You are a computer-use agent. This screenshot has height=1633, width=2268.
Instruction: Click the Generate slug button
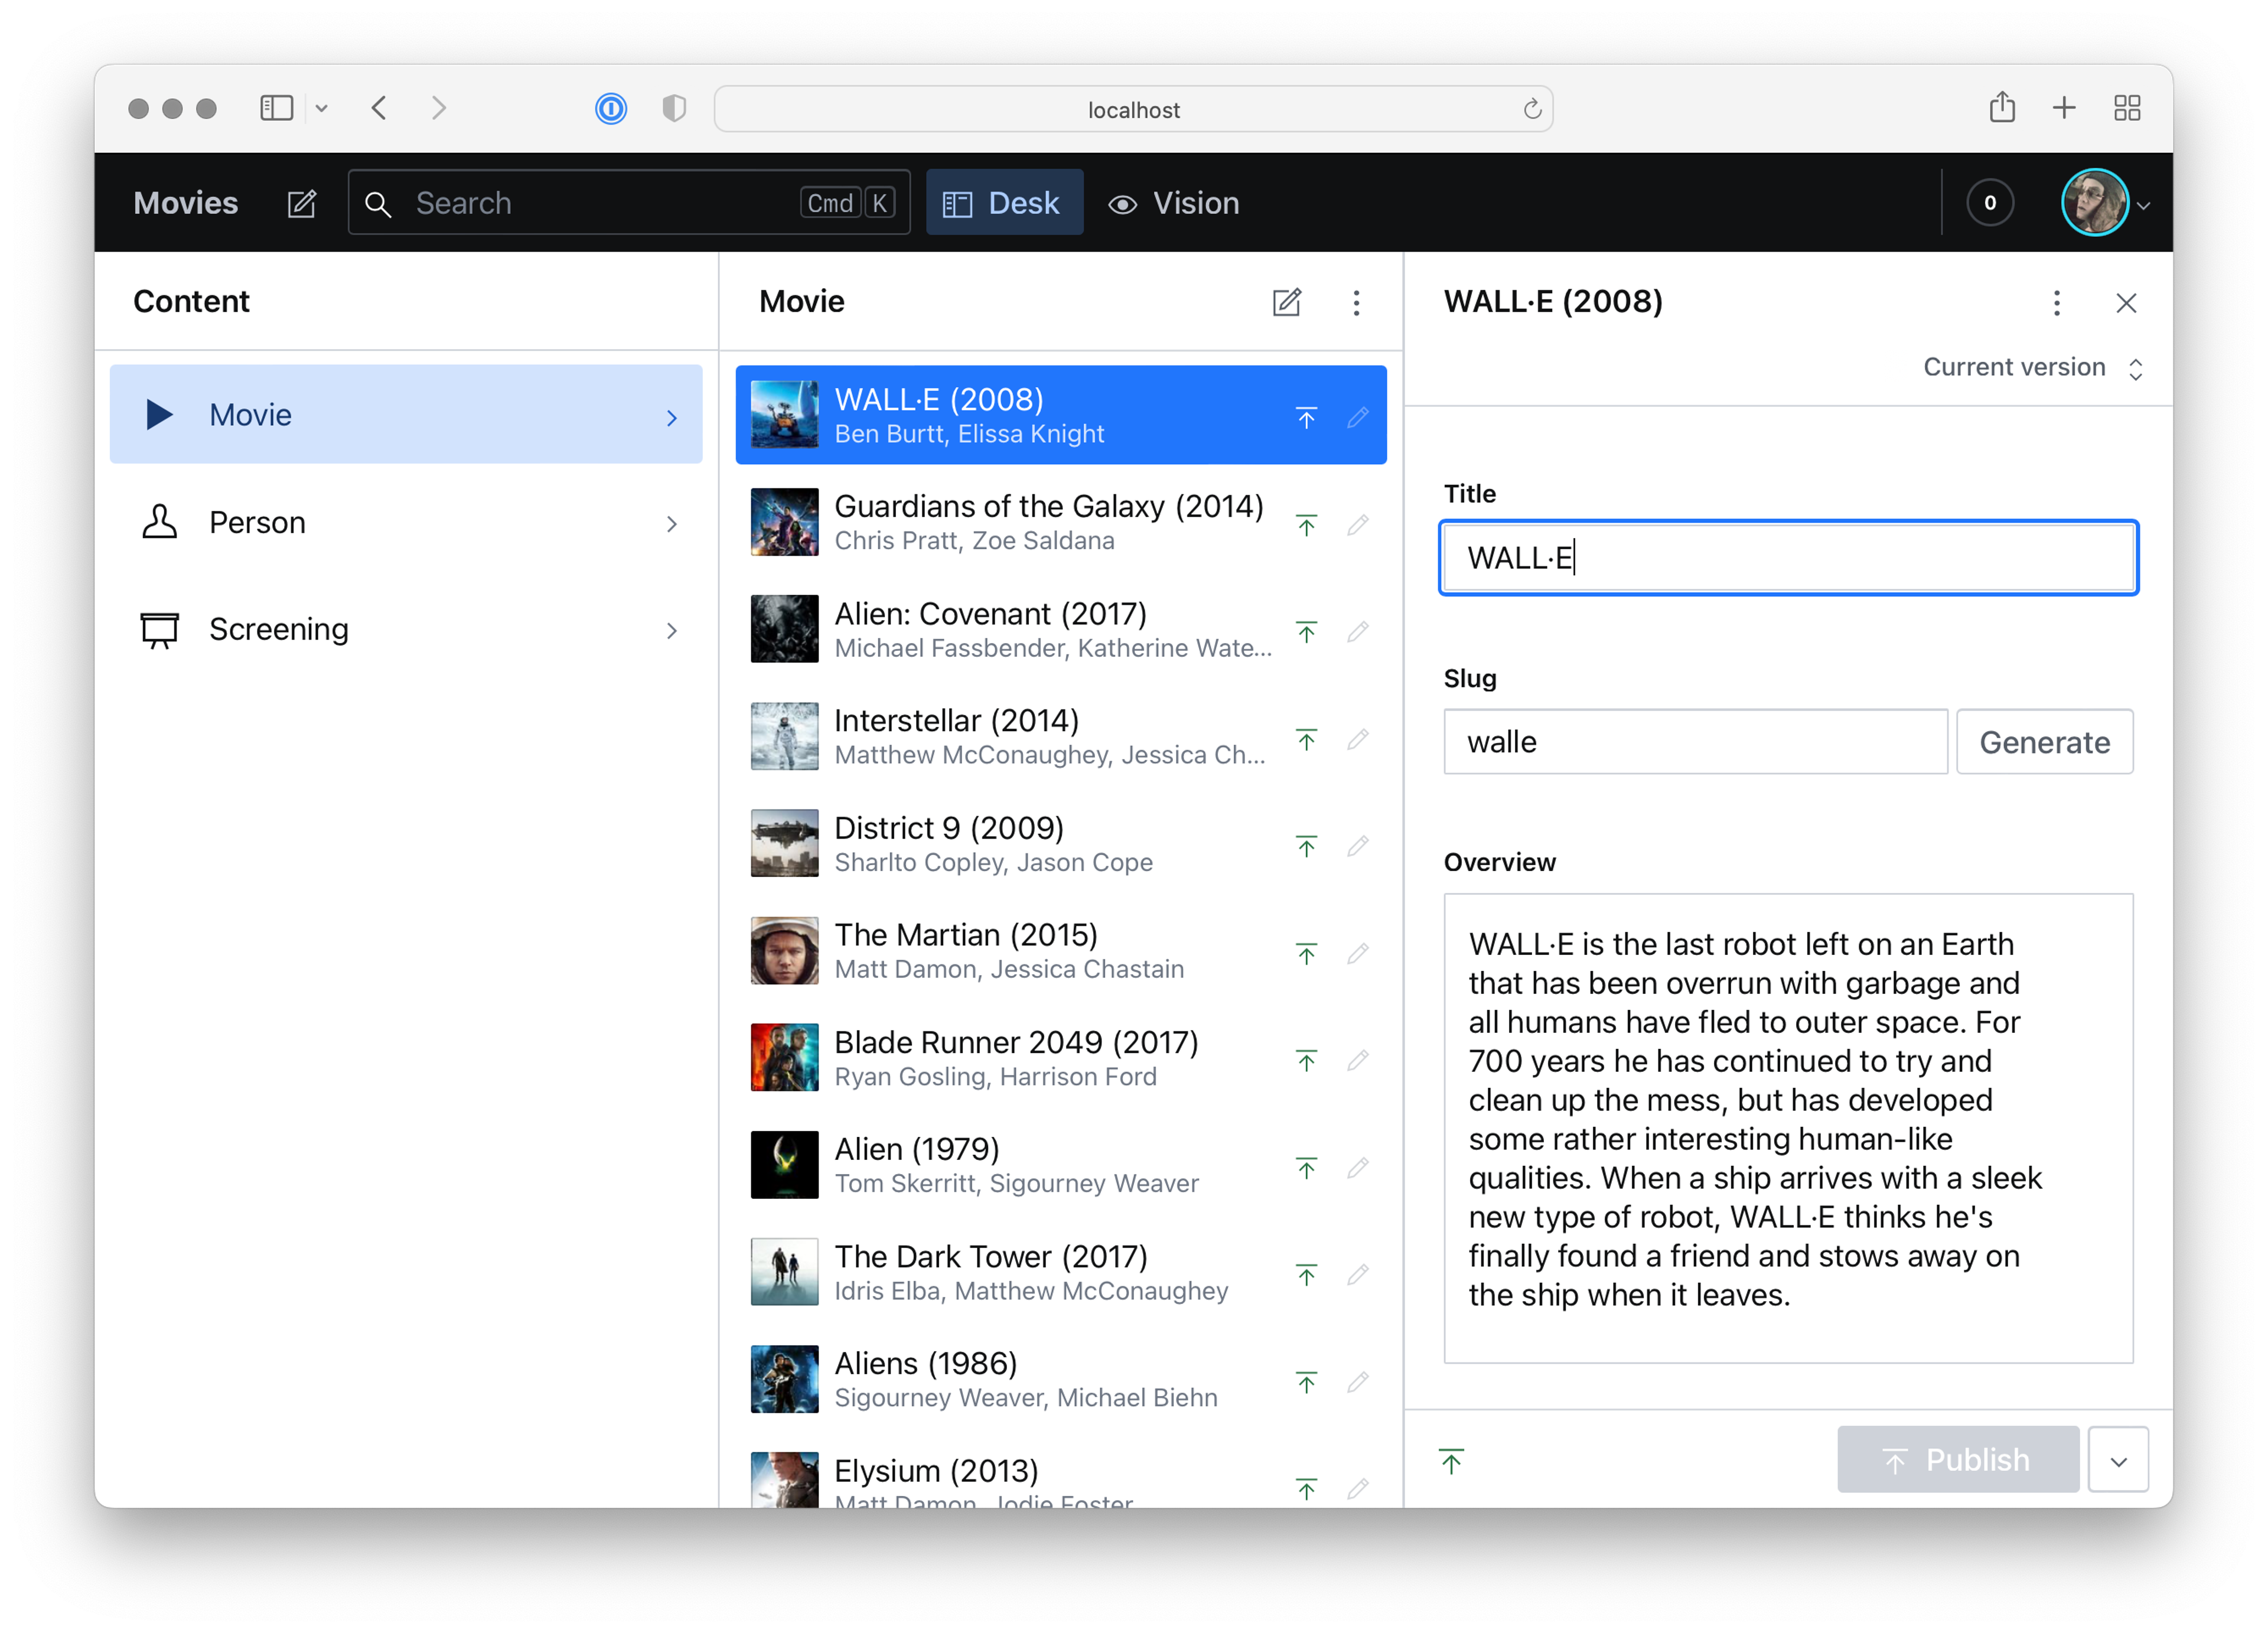2044,742
